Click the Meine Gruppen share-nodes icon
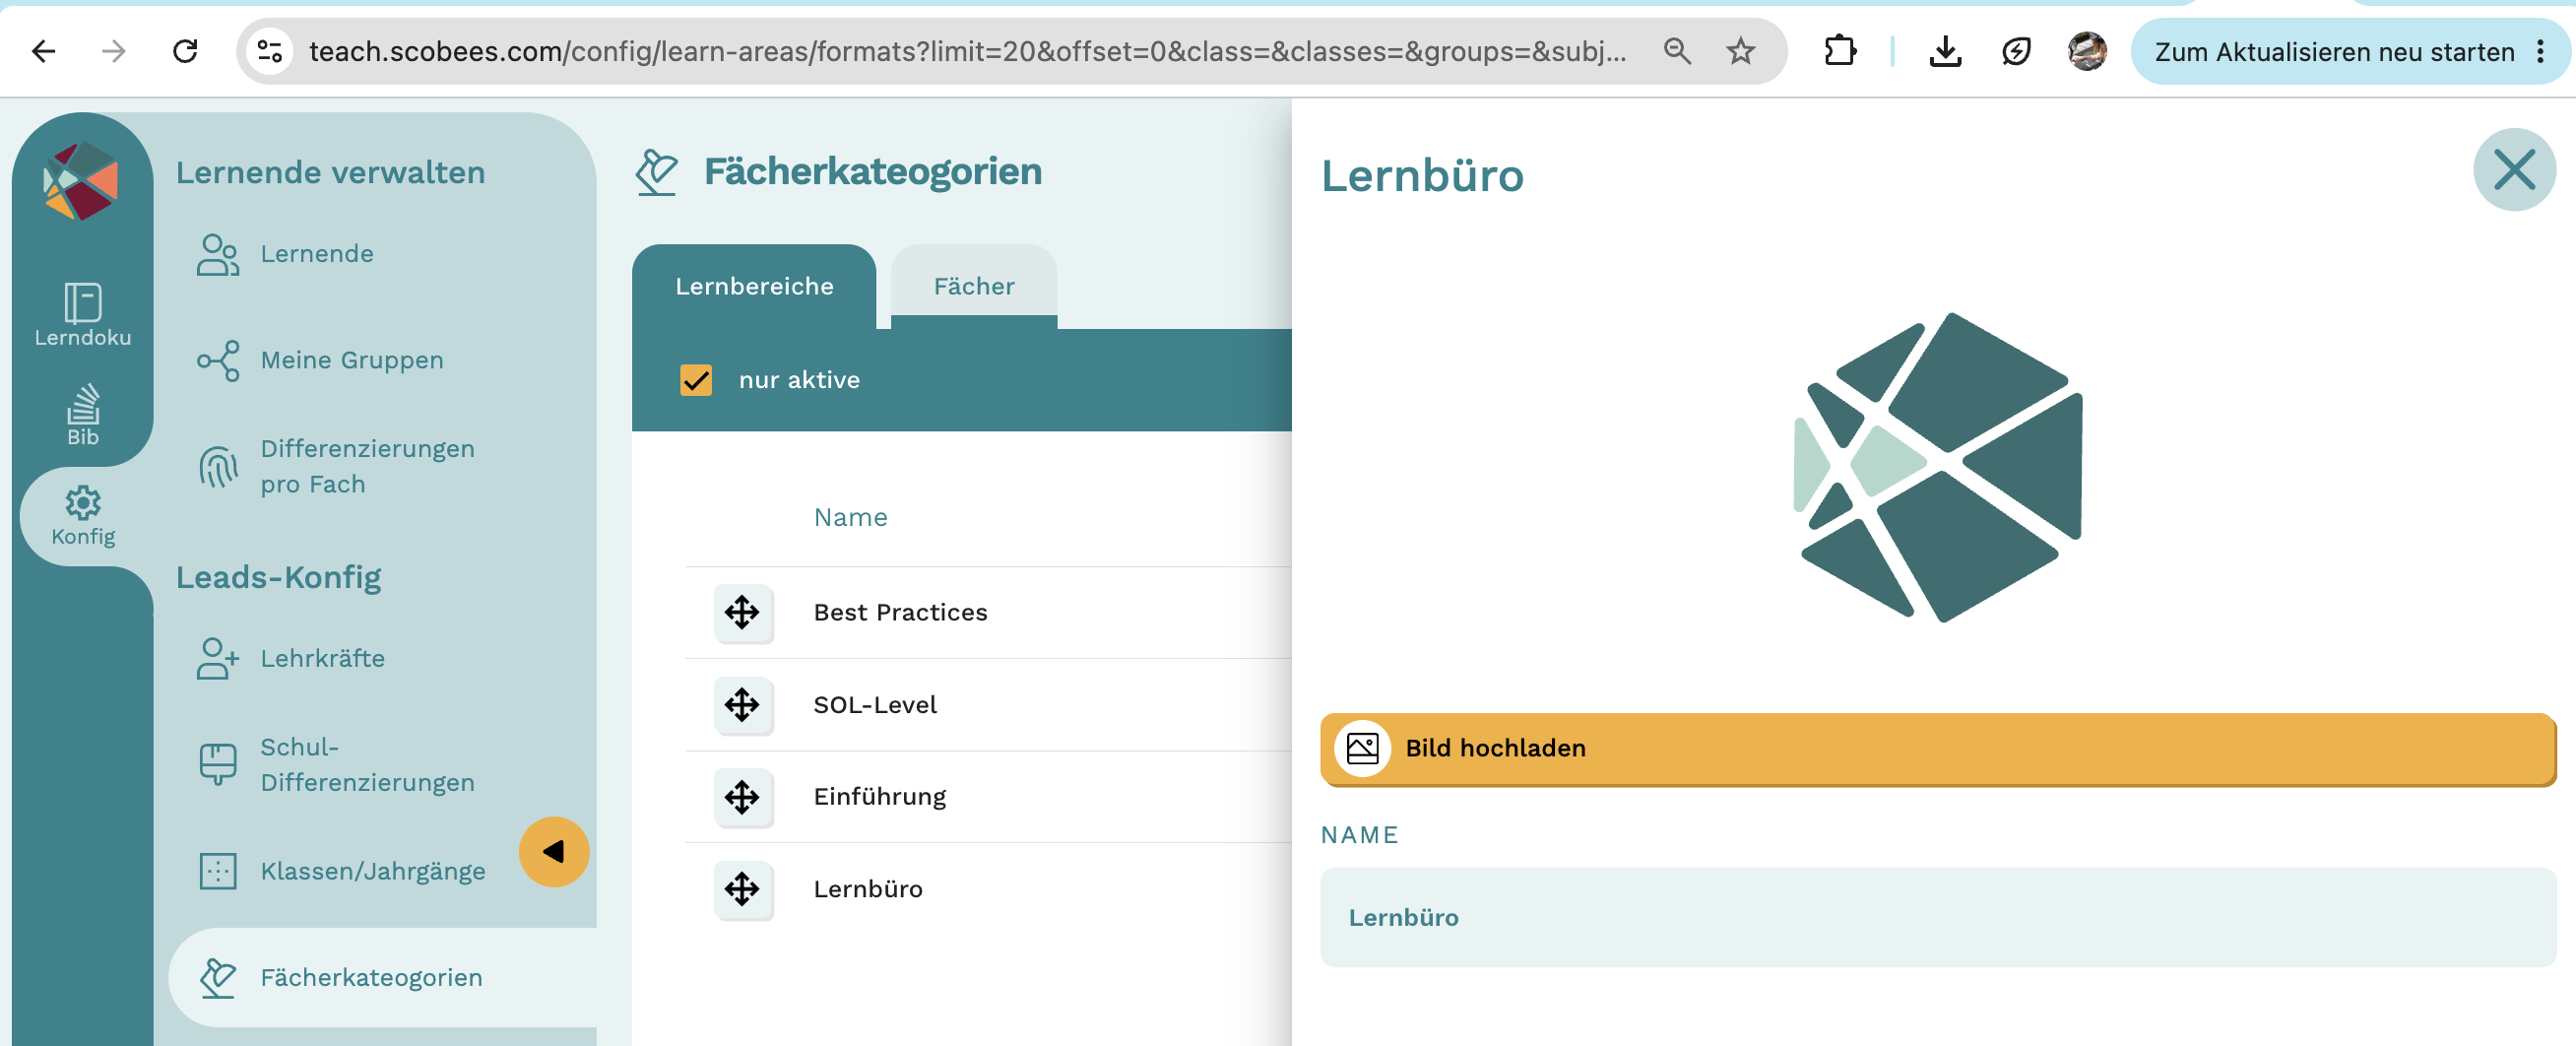 point(218,360)
